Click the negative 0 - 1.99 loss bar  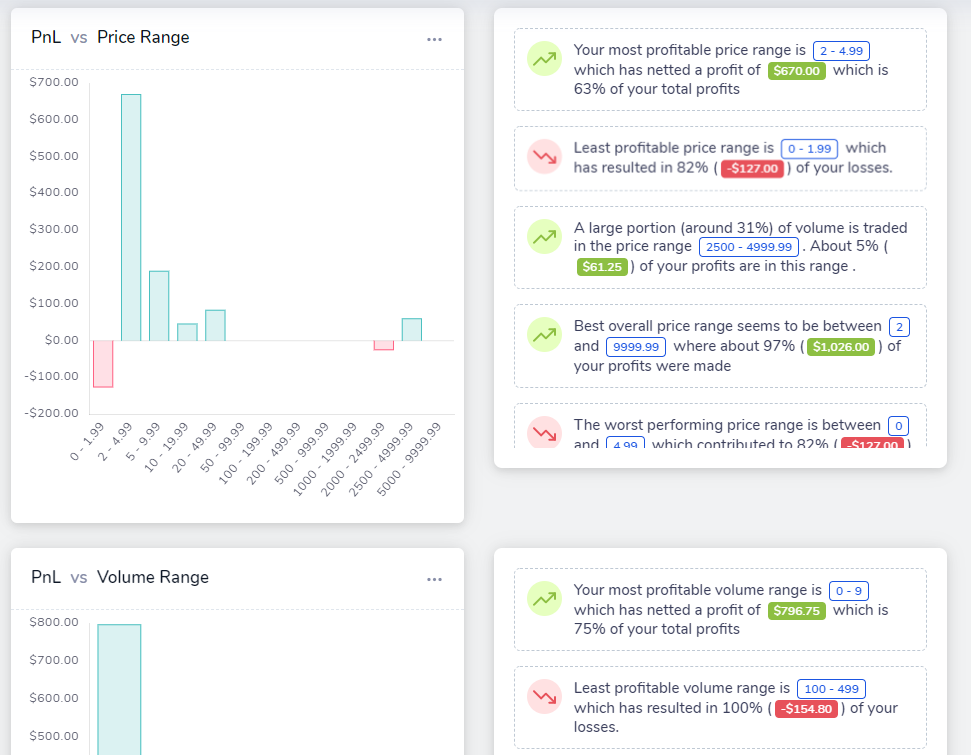coord(103,364)
